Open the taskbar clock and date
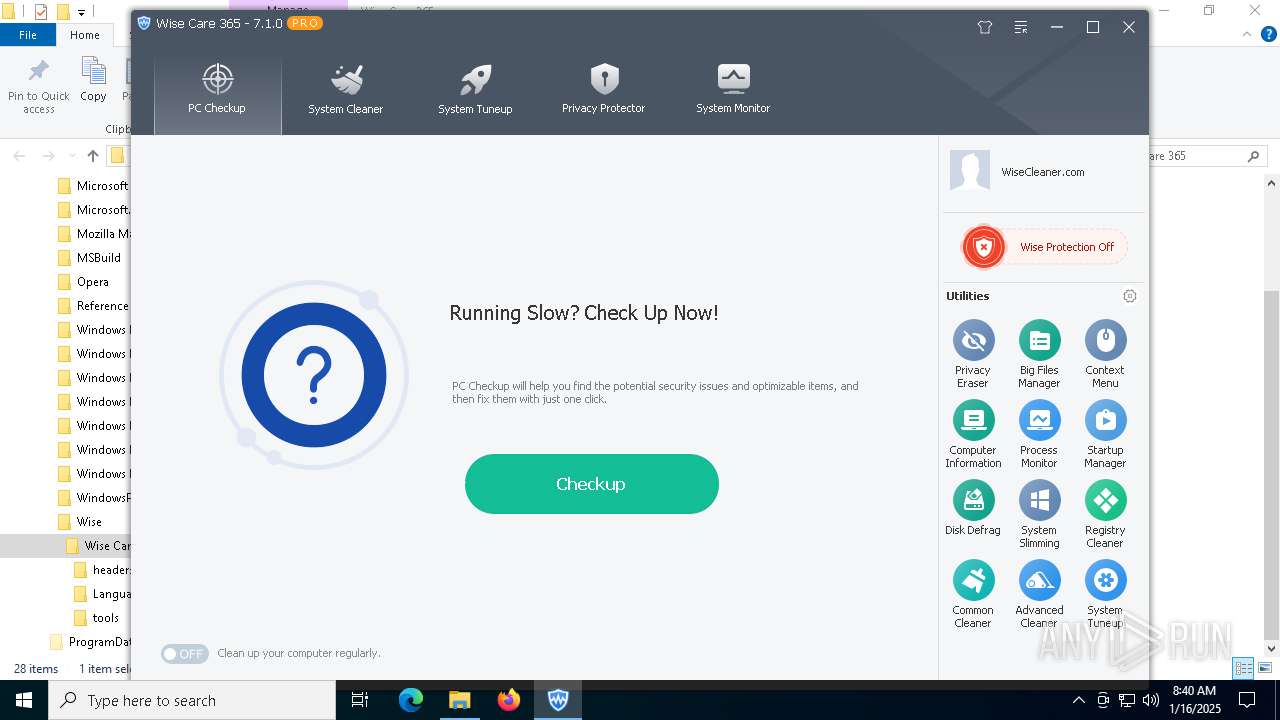 (x=1193, y=699)
